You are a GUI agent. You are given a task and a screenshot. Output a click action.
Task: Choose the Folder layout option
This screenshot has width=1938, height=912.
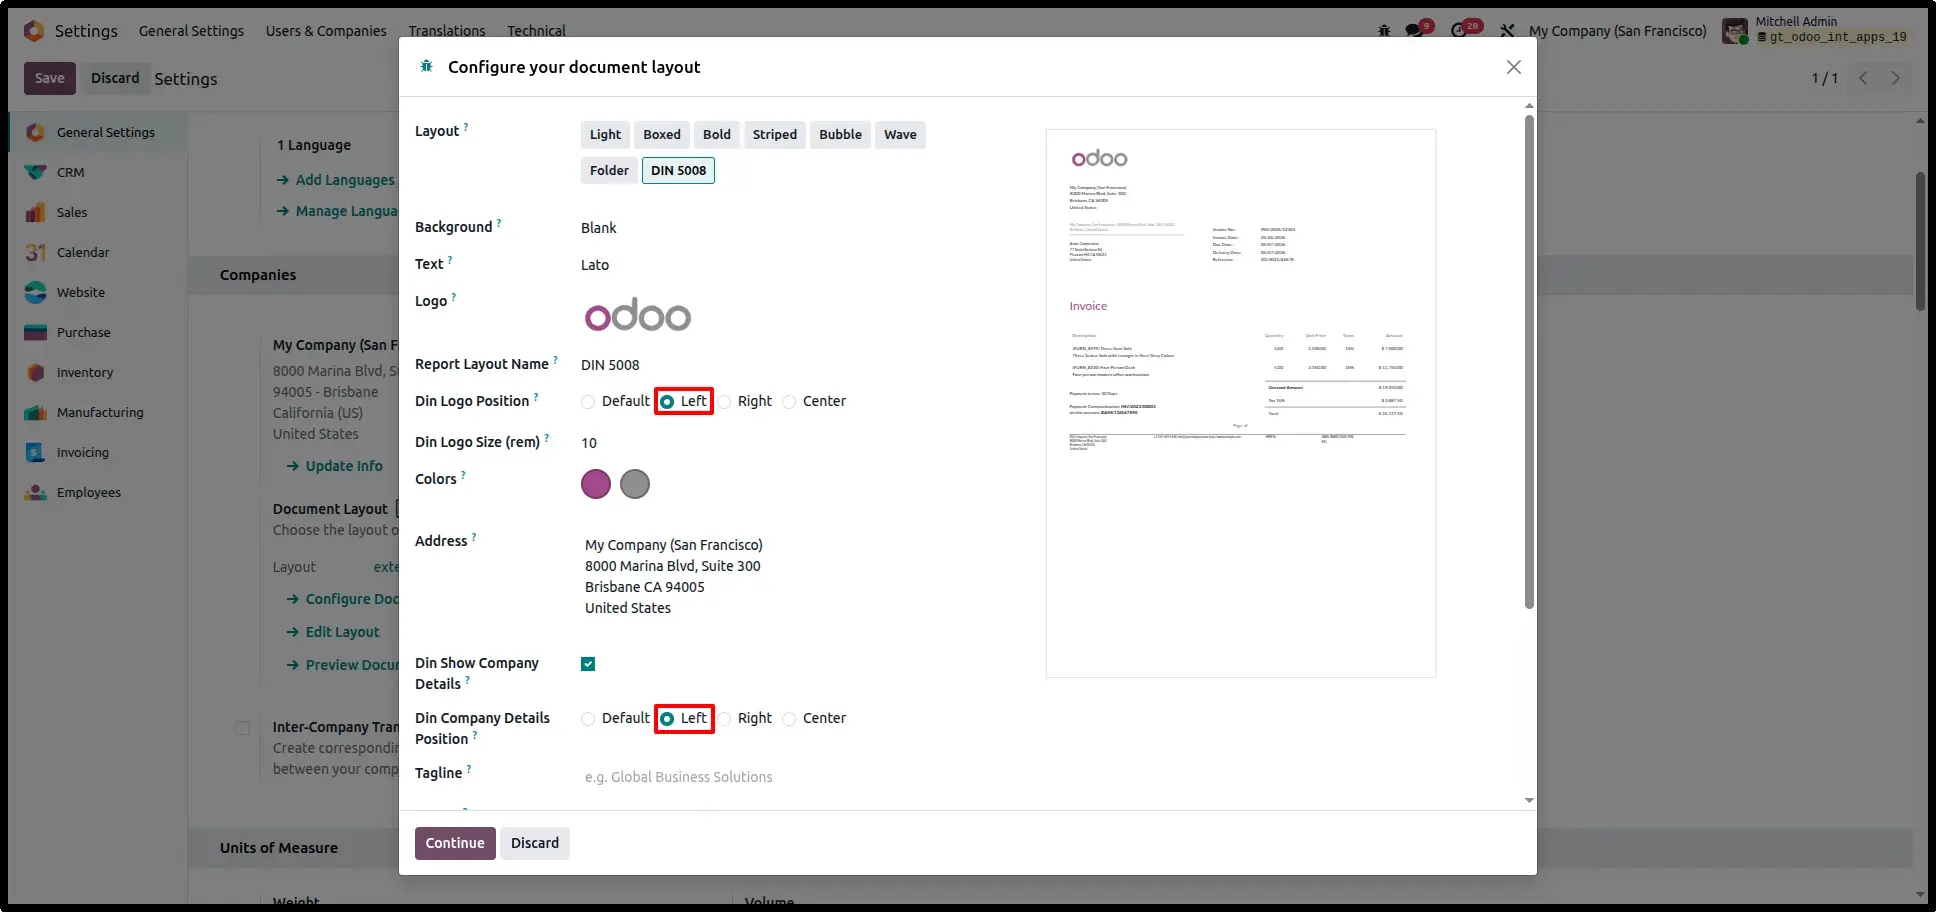click(x=609, y=171)
